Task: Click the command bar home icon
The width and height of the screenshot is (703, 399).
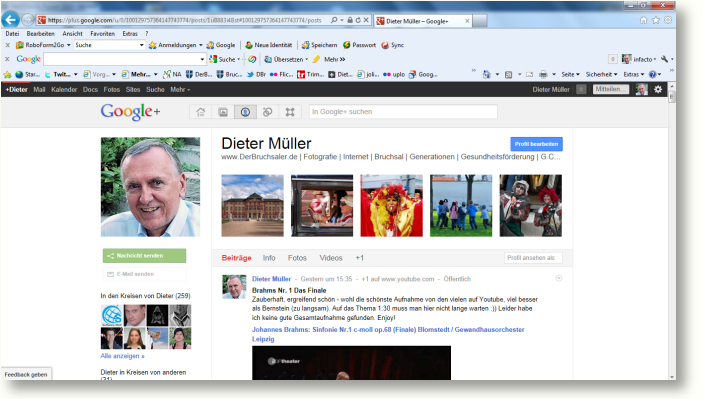Action: point(486,74)
